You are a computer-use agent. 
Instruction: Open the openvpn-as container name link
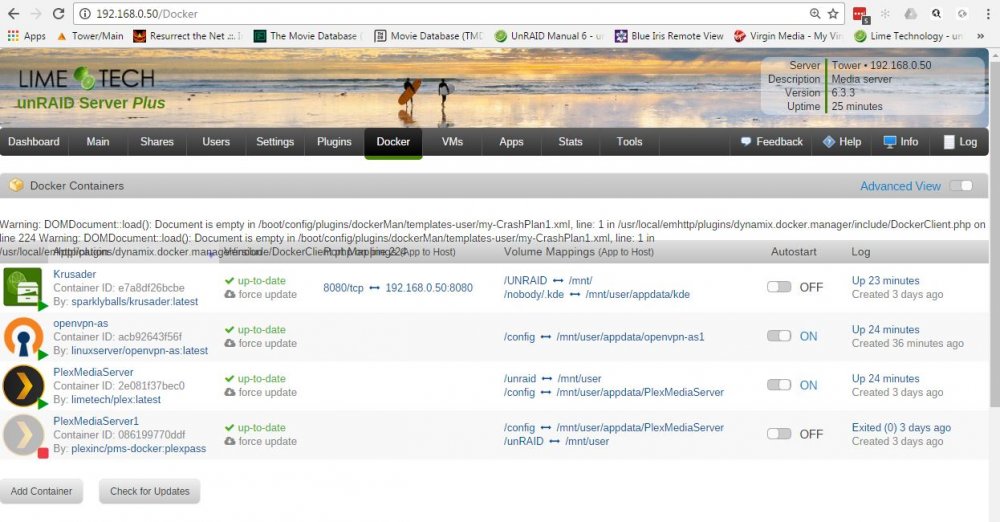pyautogui.click(x=80, y=323)
